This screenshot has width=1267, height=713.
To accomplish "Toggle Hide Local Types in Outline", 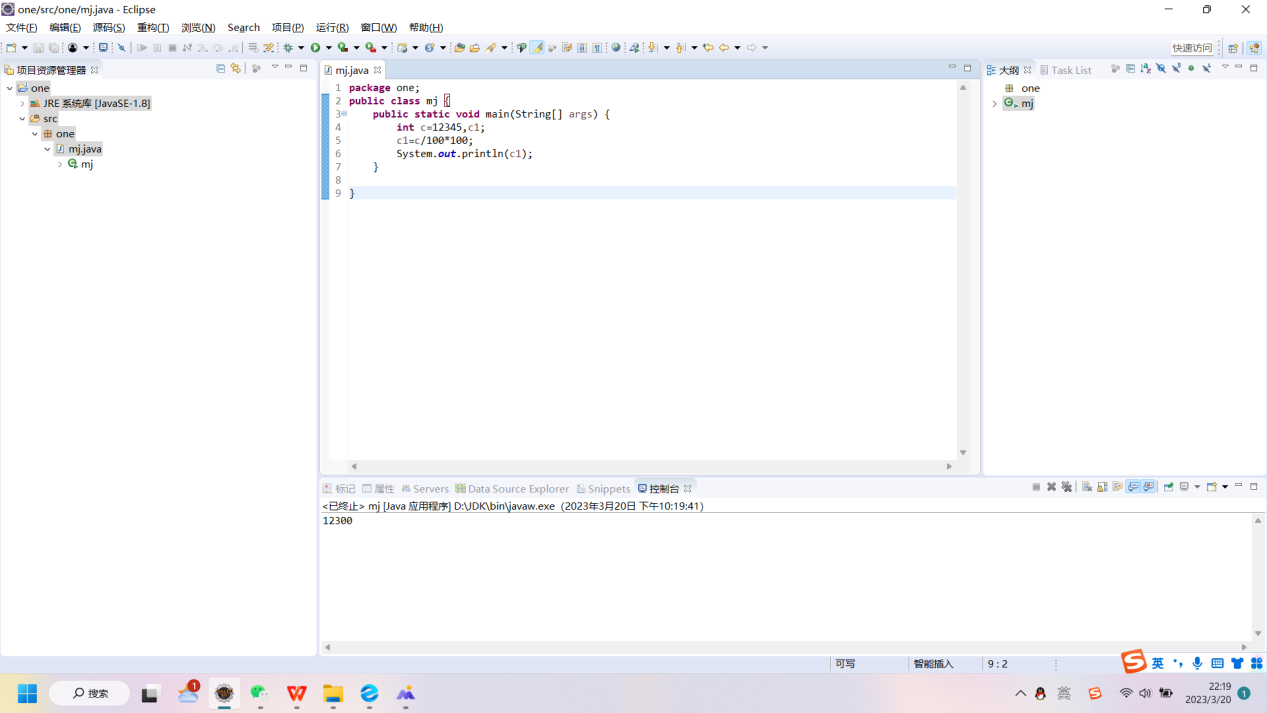I will (x=1207, y=68).
